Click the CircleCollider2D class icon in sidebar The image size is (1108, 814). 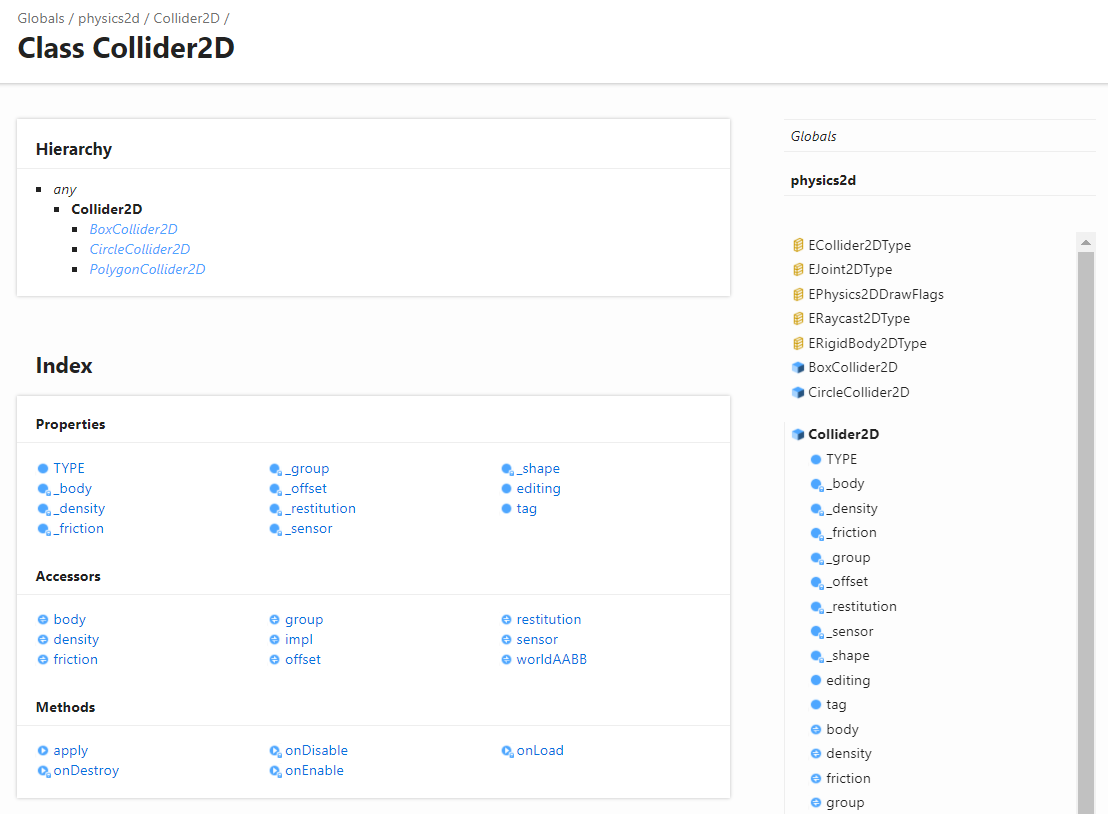click(798, 392)
